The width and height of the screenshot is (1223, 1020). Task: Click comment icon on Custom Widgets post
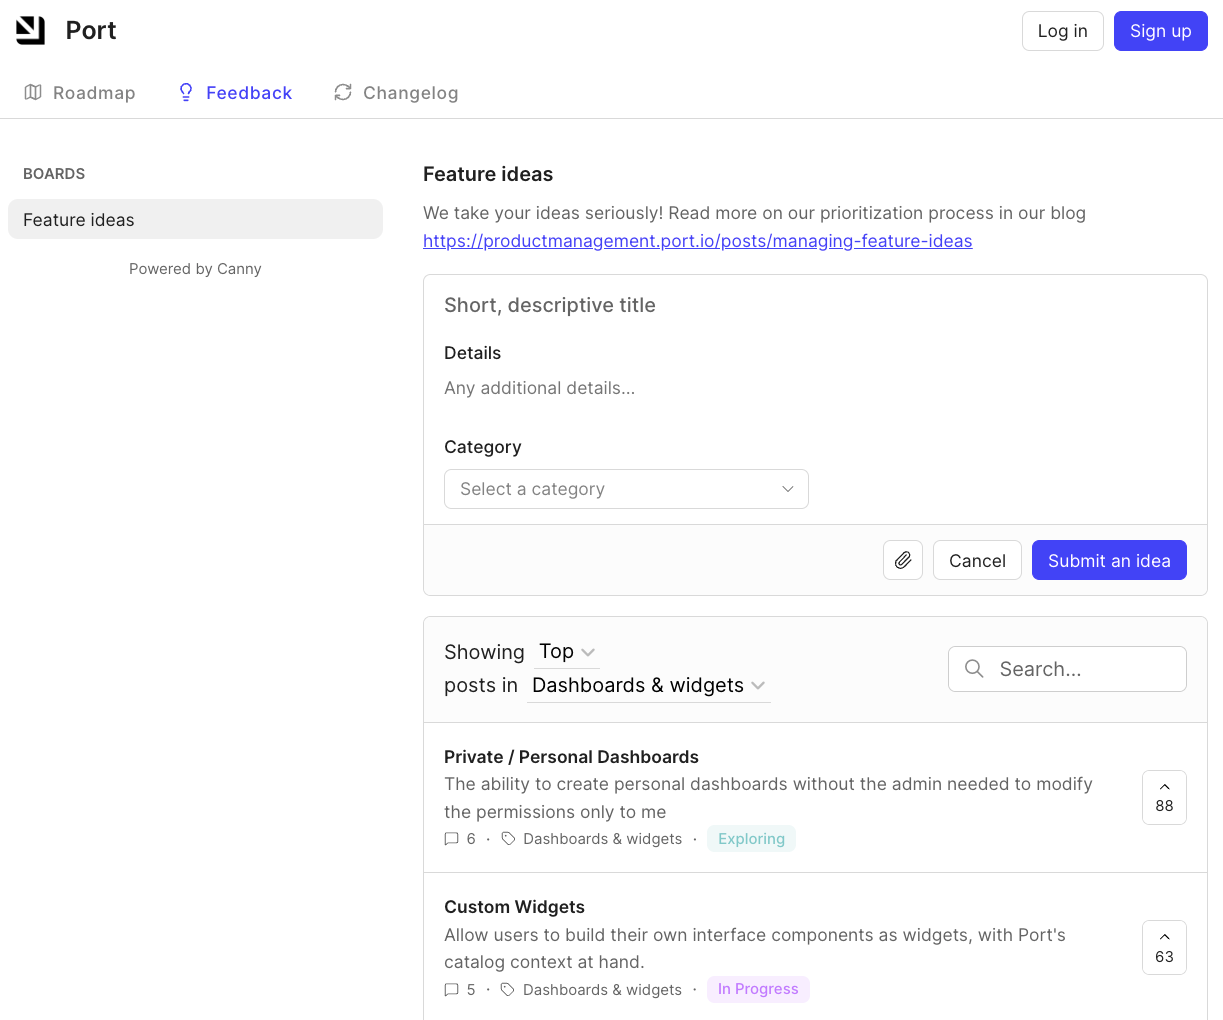point(452,990)
